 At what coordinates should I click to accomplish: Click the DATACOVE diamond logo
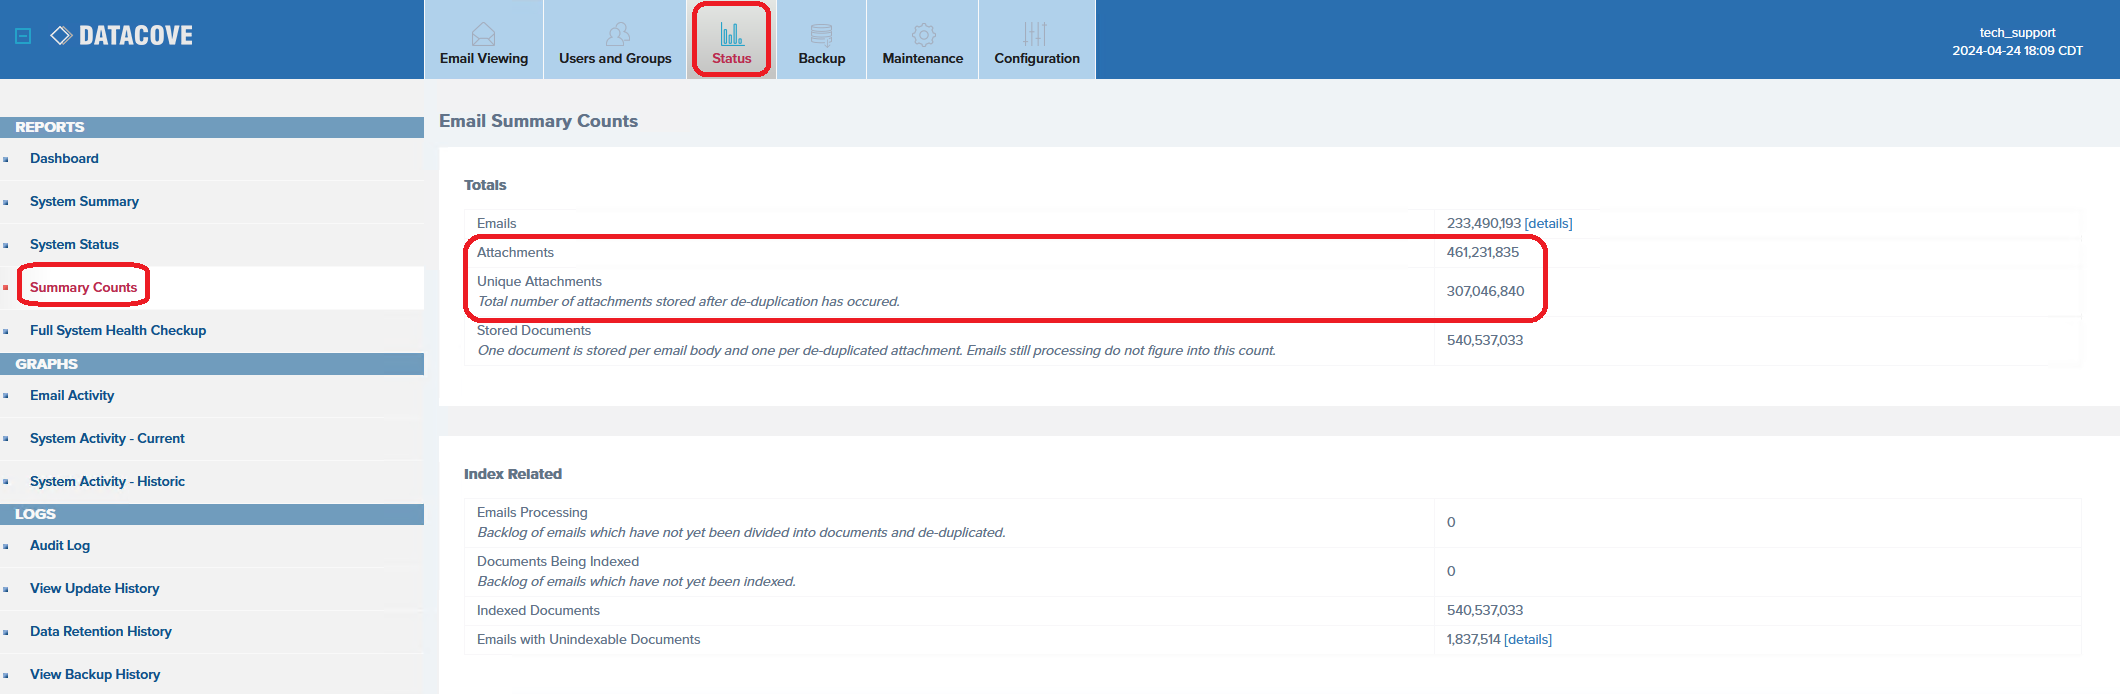[x=61, y=36]
